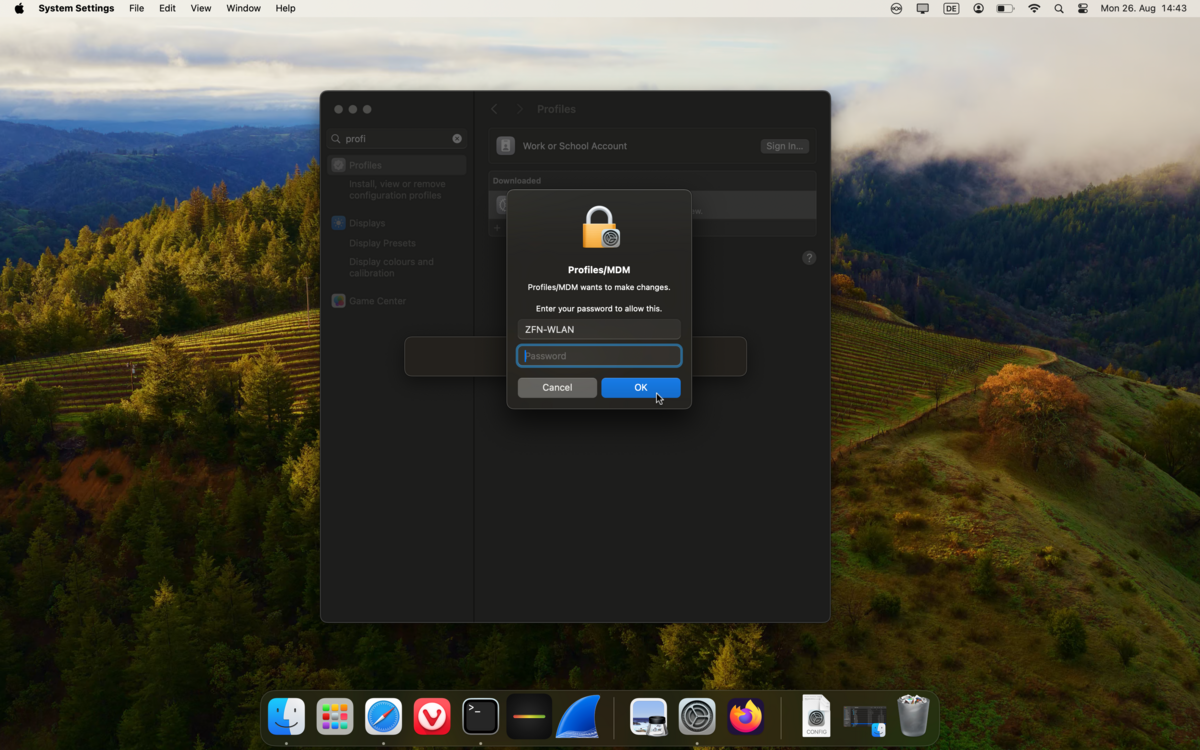Open Control Centre from menu bar
This screenshot has width=1200, height=750.
(1083, 8)
